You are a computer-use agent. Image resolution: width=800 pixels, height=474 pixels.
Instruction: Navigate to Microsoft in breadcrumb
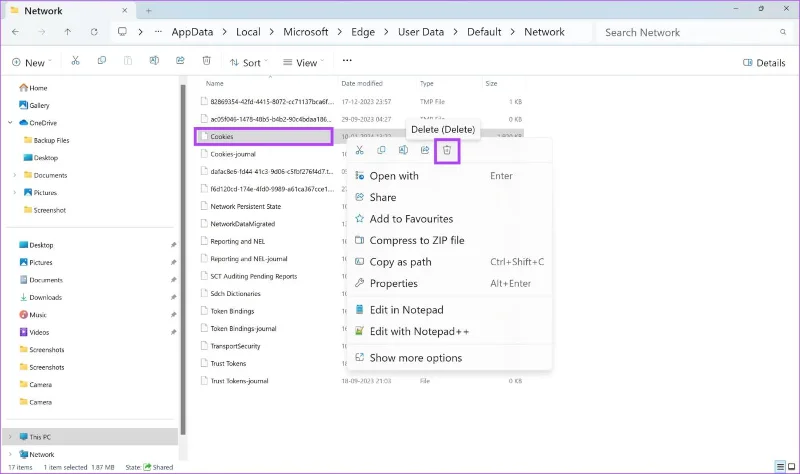(x=306, y=32)
